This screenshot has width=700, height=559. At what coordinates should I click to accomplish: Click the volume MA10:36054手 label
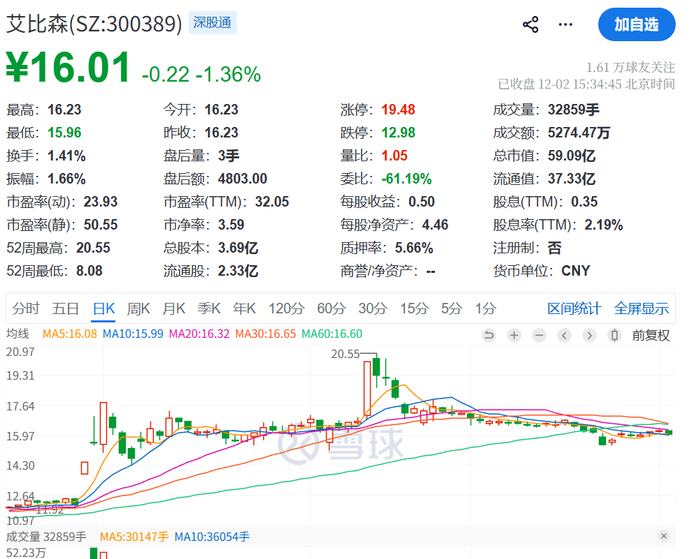[212, 537]
